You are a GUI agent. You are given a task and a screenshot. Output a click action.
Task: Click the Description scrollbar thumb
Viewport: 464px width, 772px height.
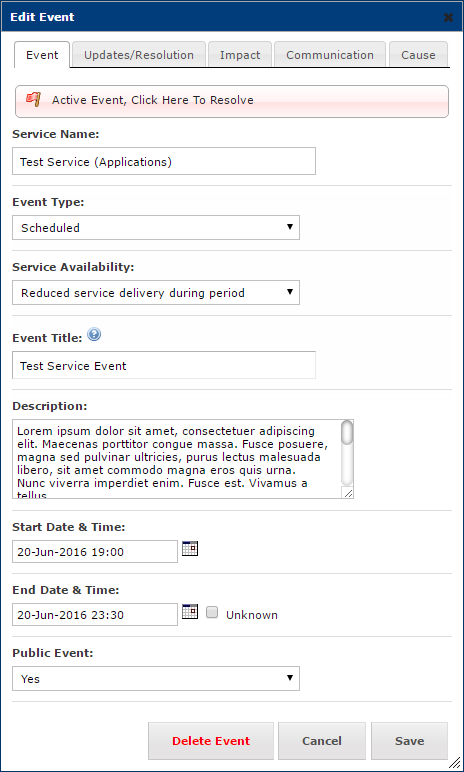[347, 433]
